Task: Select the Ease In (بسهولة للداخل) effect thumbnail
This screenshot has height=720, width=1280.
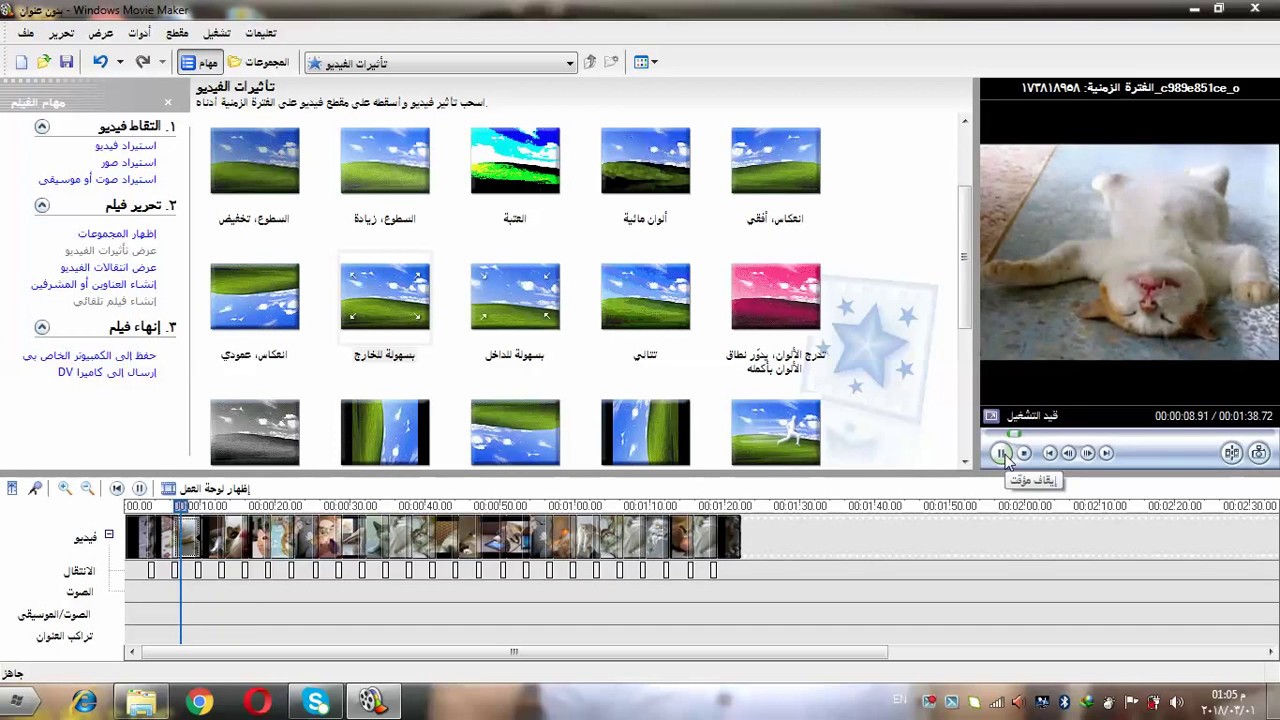Action: [515, 297]
